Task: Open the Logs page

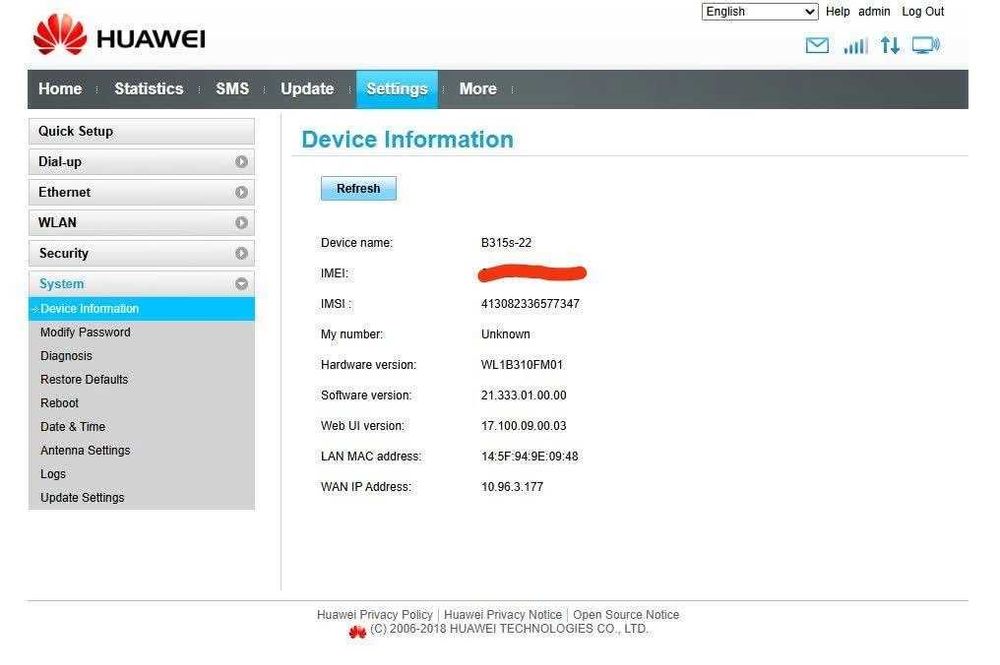Action: (x=53, y=474)
